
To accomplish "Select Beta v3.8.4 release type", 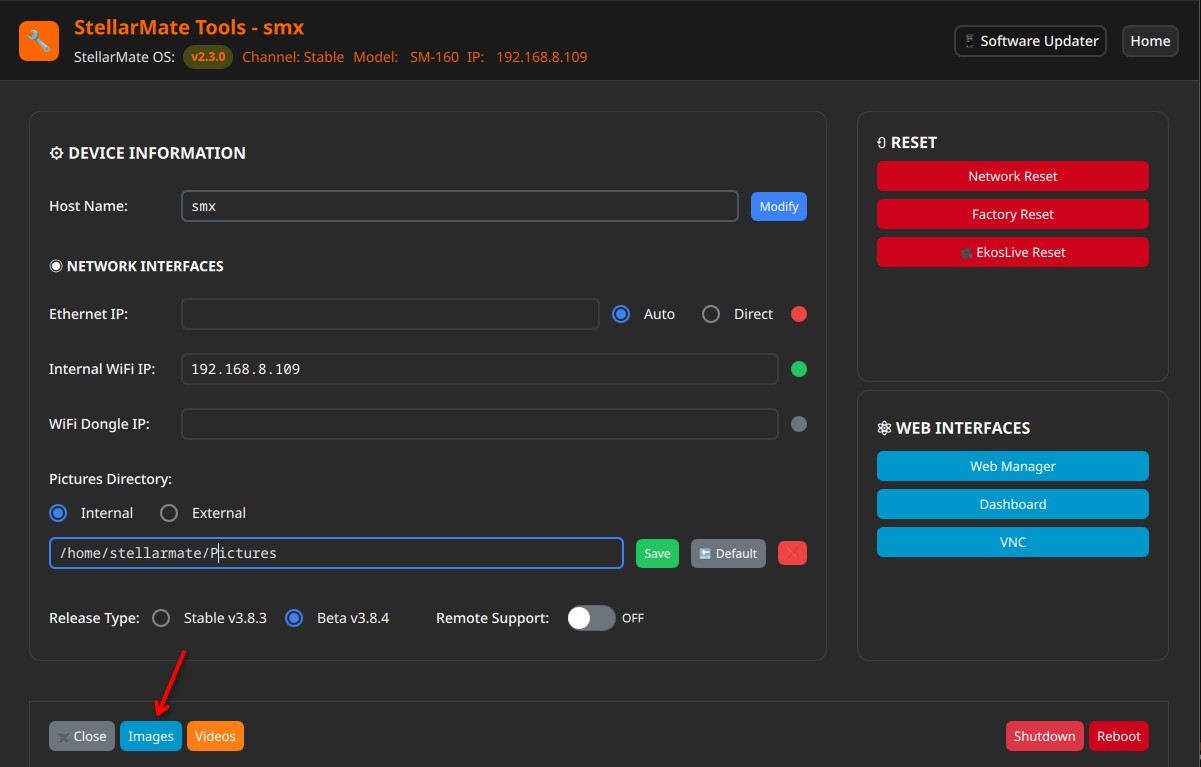I will coord(294,618).
